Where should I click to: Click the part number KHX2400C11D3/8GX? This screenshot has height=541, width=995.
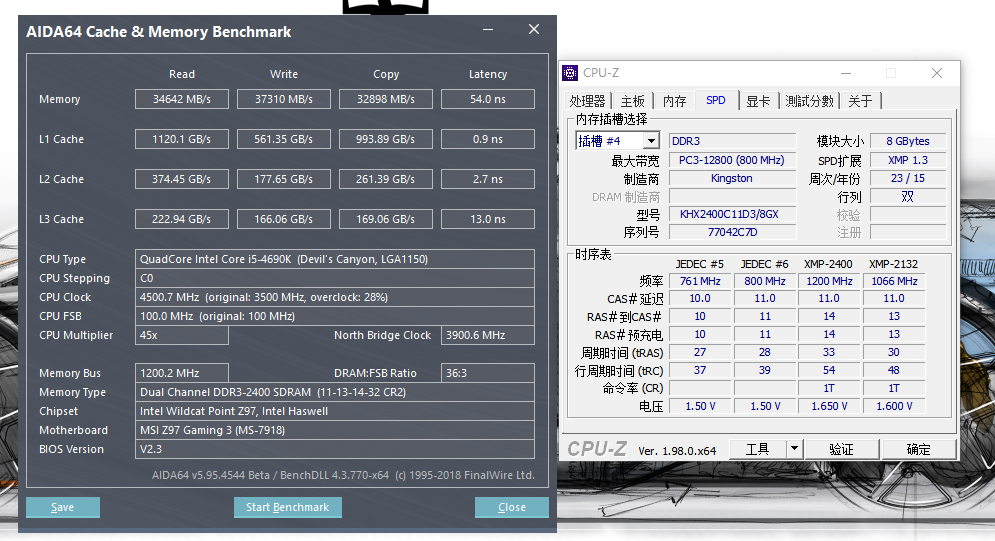[x=732, y=214]
